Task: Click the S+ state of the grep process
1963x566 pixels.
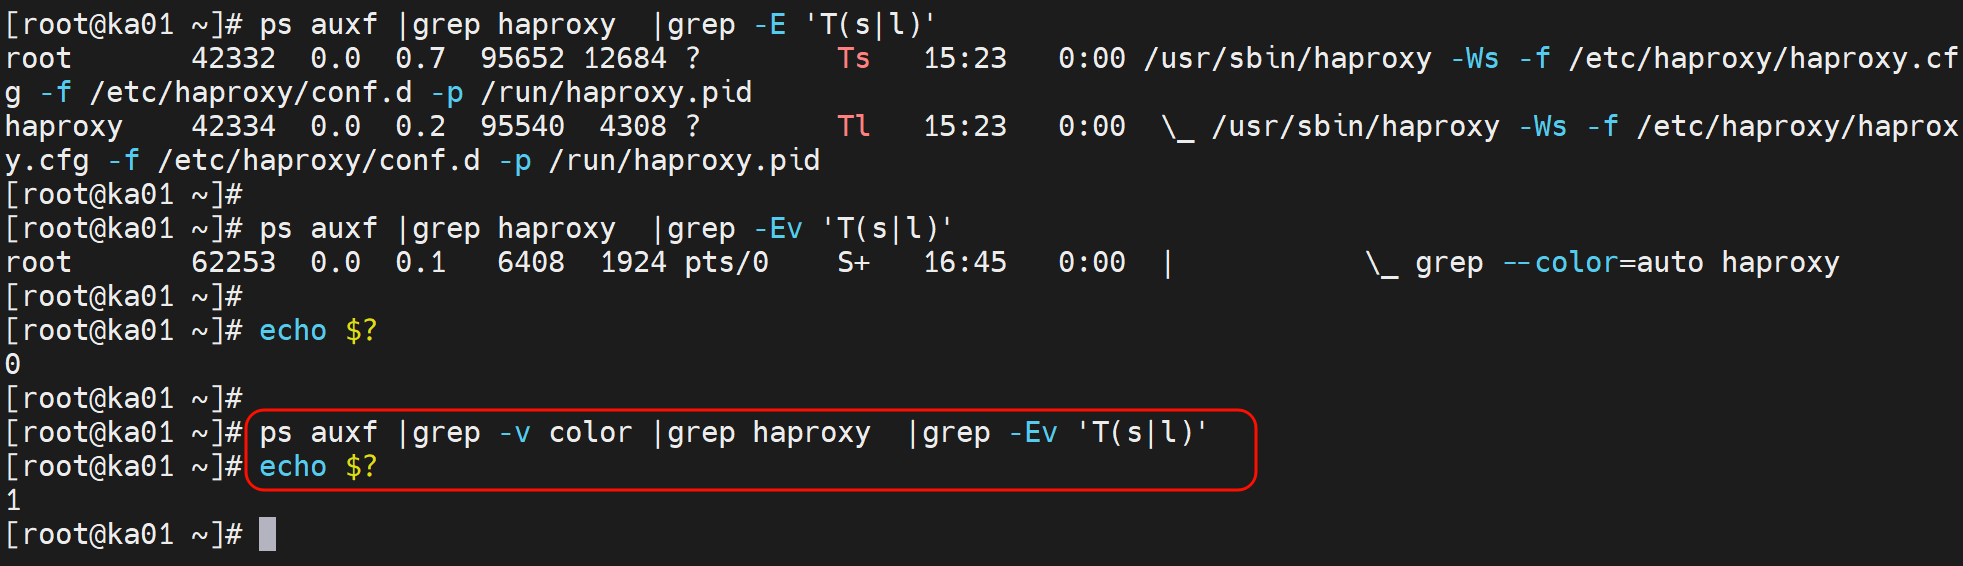Action: [x=853, y=262]
